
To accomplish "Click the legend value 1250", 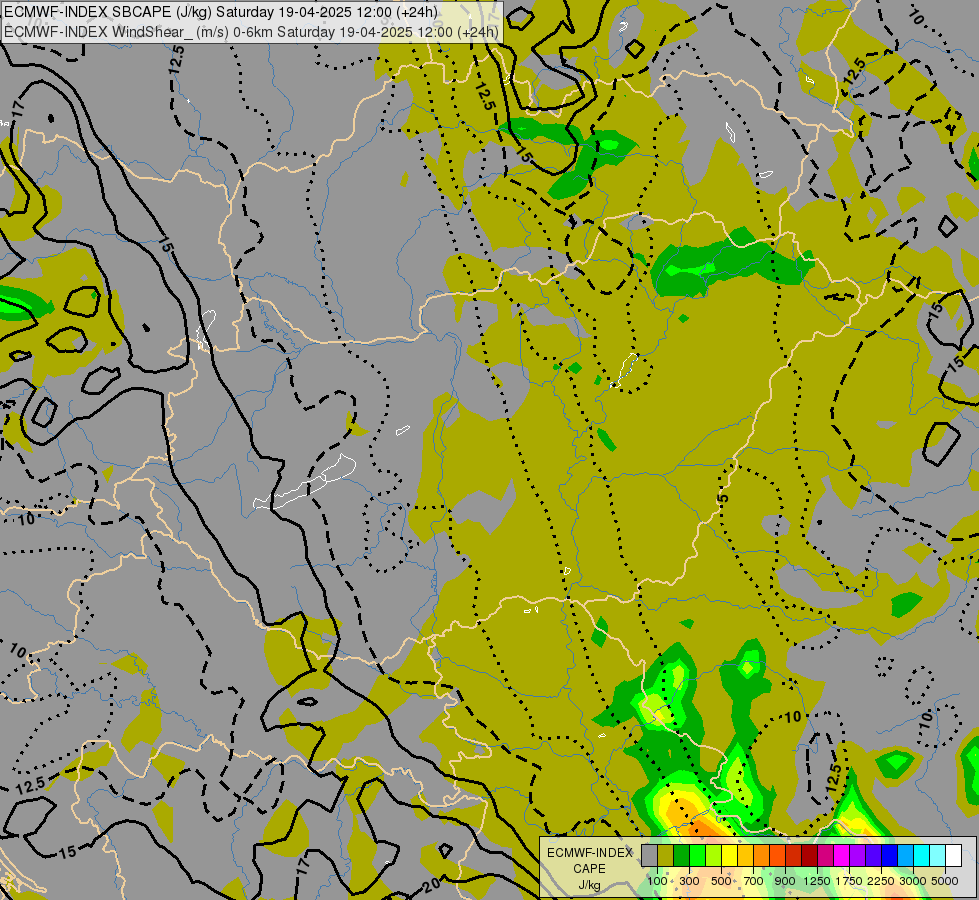I will 817,881.
